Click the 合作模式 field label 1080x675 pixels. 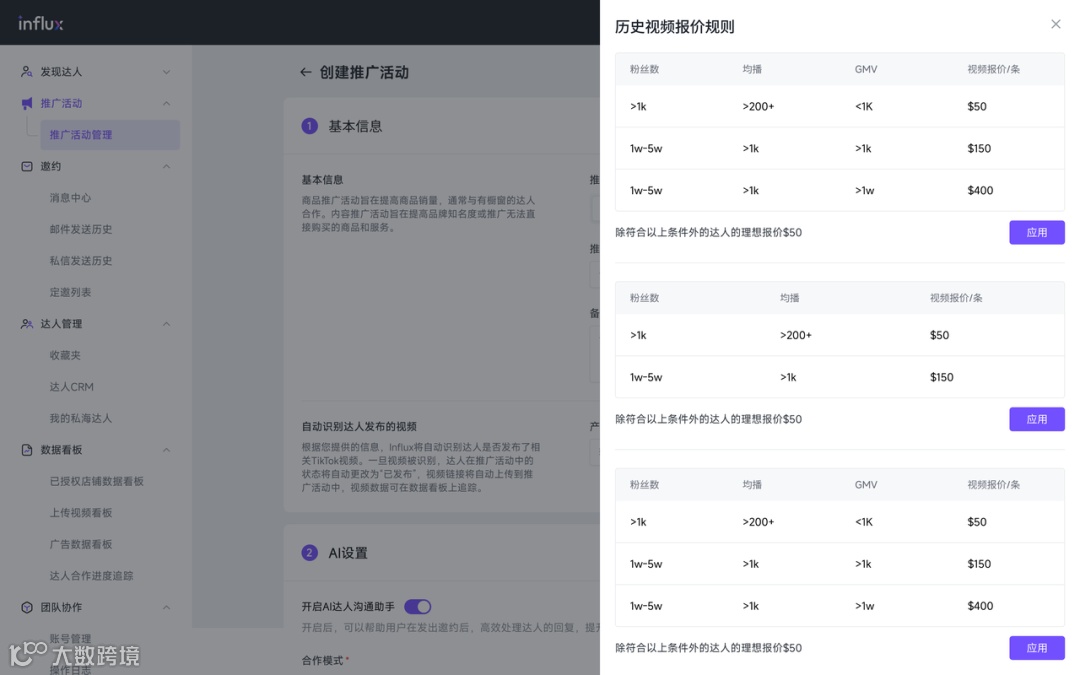pos(322,660)
